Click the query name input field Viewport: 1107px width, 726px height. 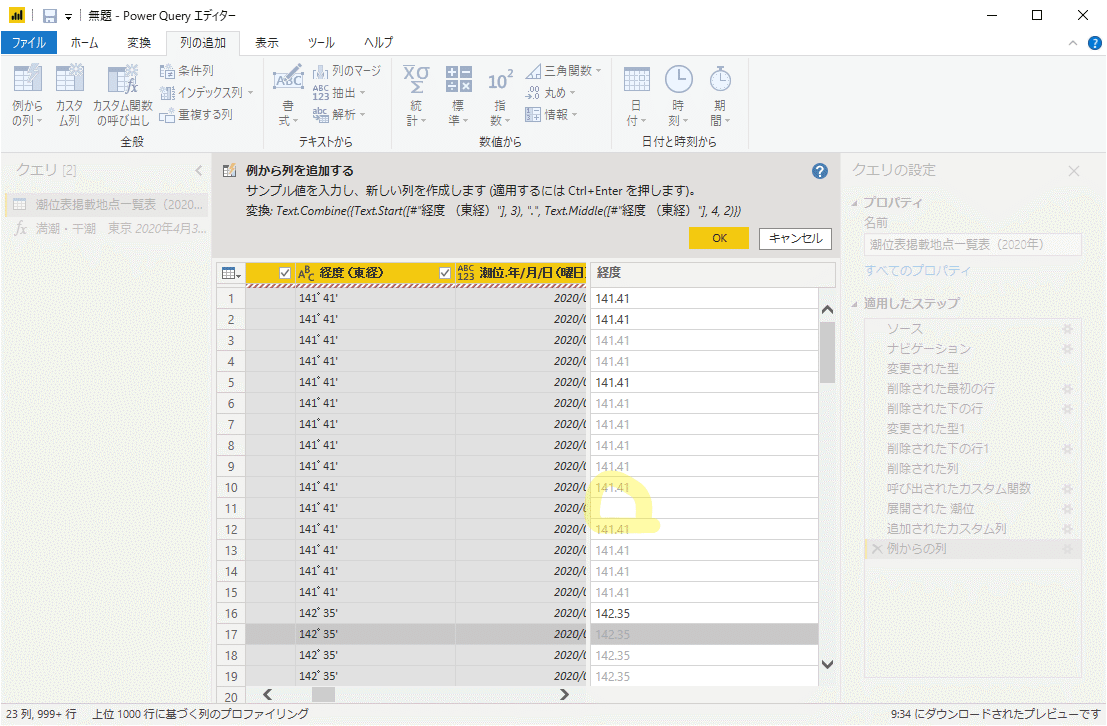[x=972, y=244]
